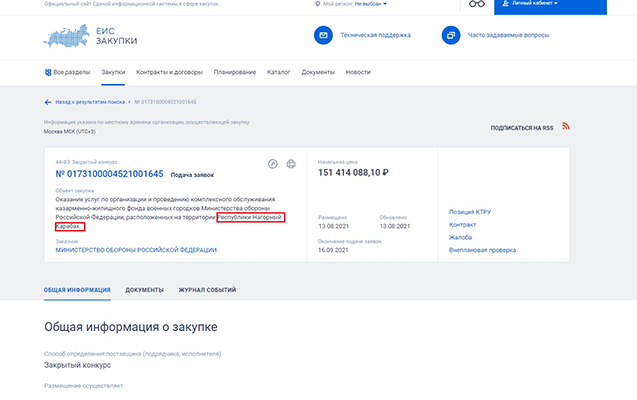Screen dimensions: 637x400
Task: Click the Позиция КТРУ link
Action: pos(470,212)
